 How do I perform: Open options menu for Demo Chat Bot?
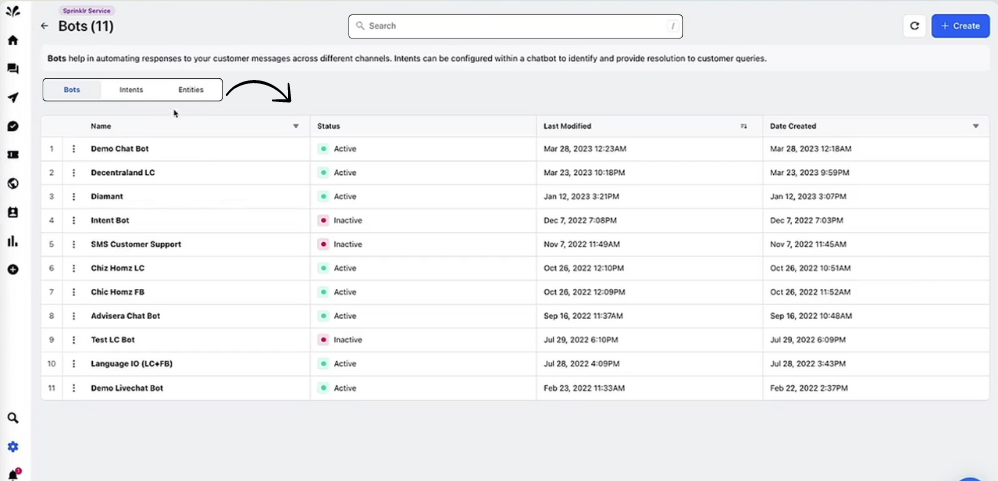[74, 149]
